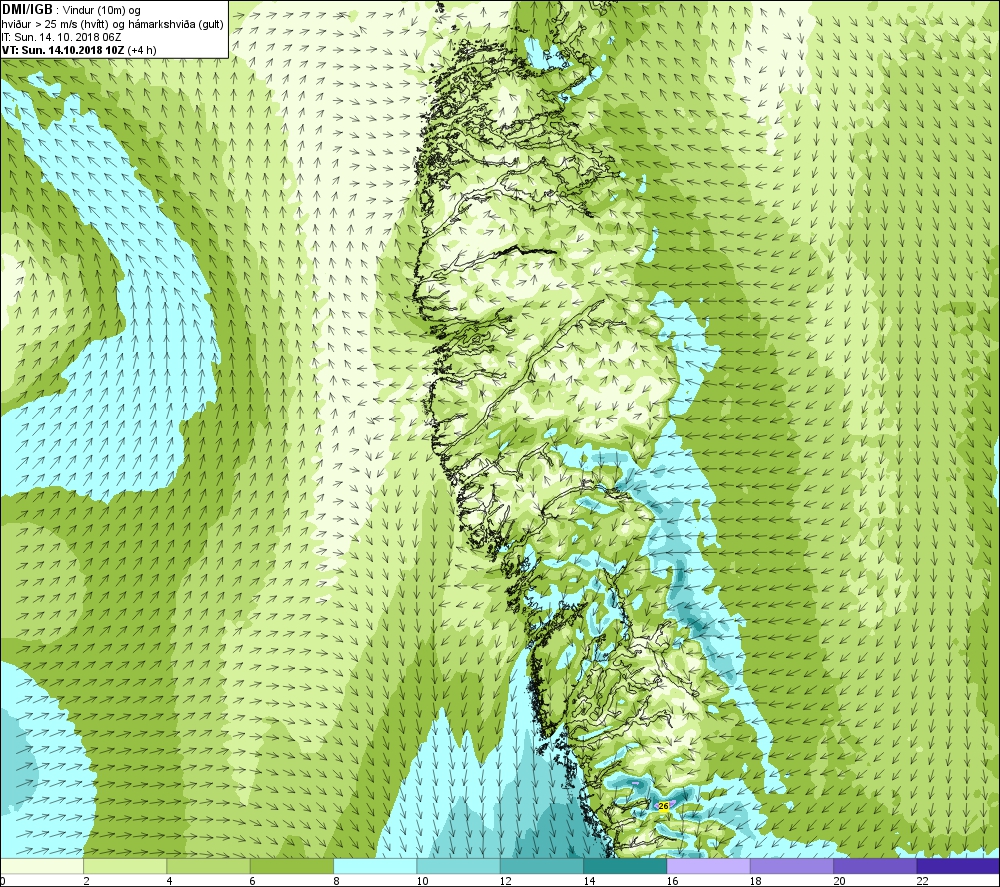Click the legend scale label '12'
This screenshot has height=887, width=1000.
pos(506,881)
